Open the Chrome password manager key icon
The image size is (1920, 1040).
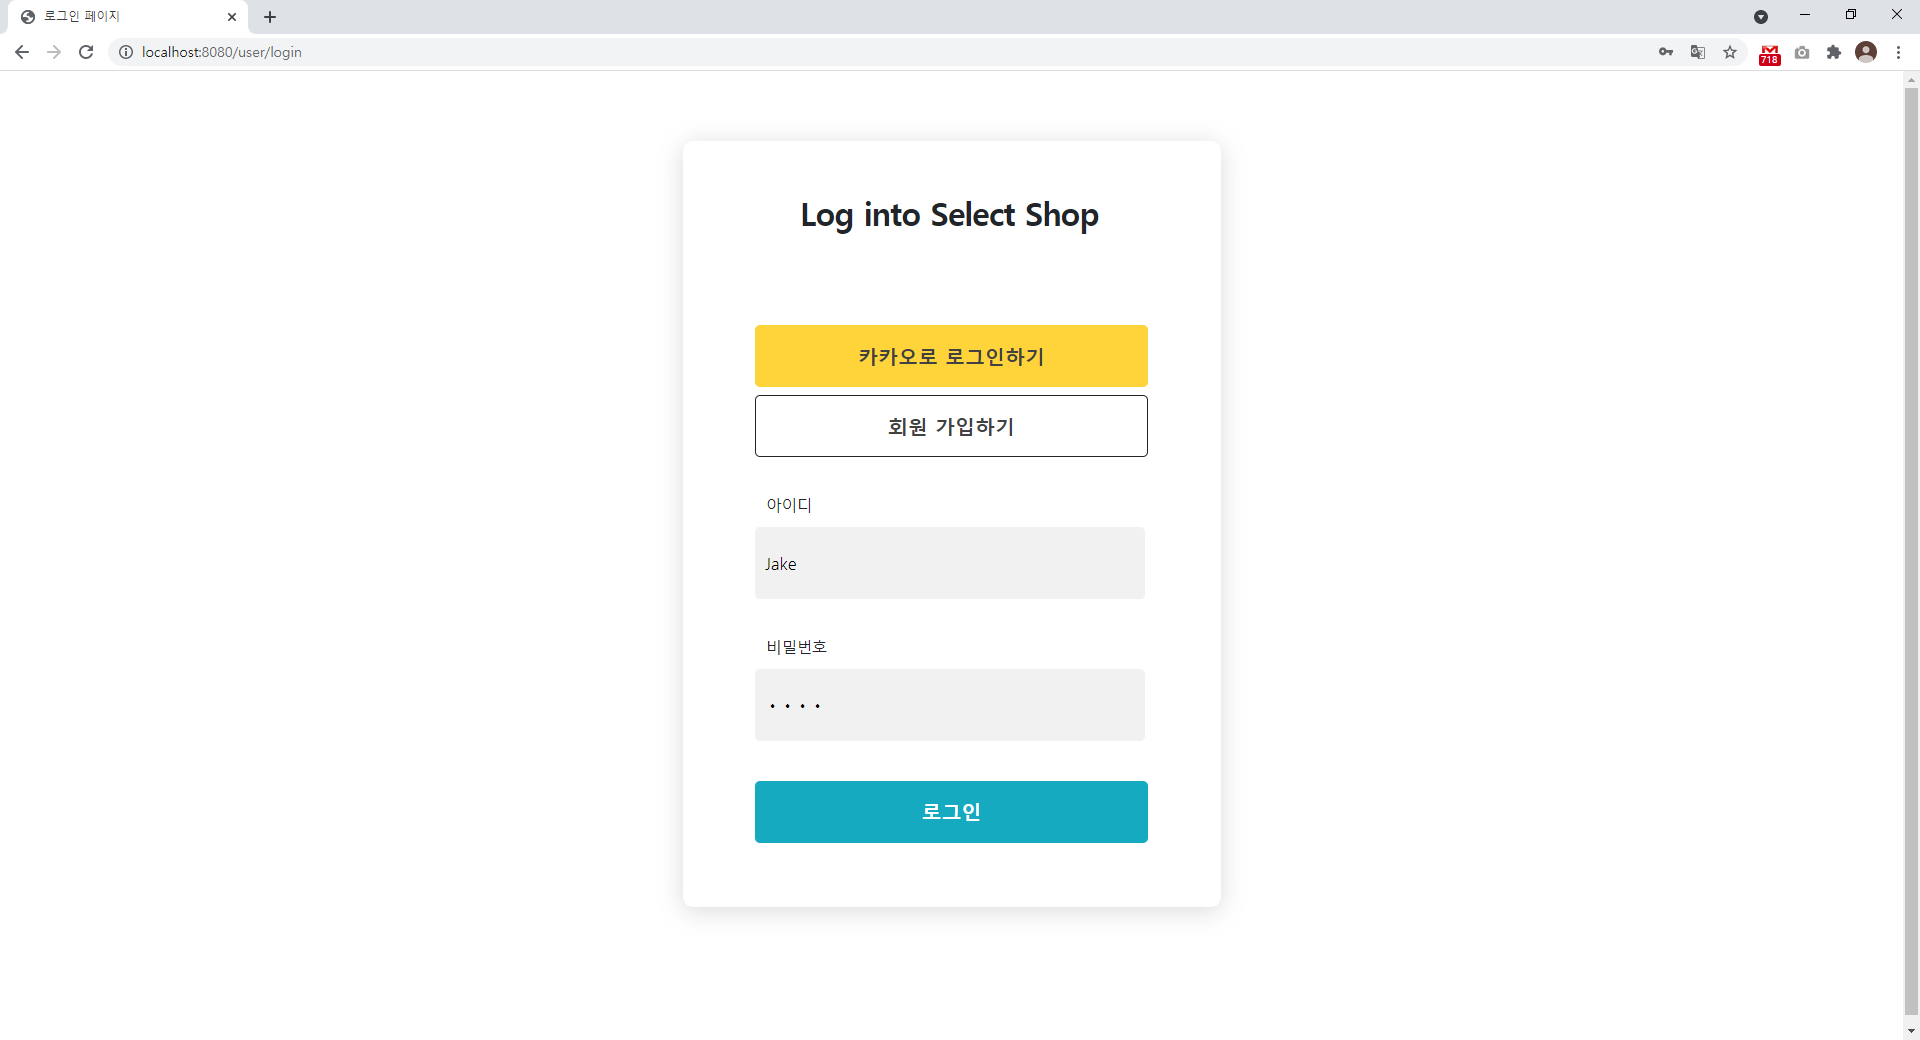(x=1666, y=52)
